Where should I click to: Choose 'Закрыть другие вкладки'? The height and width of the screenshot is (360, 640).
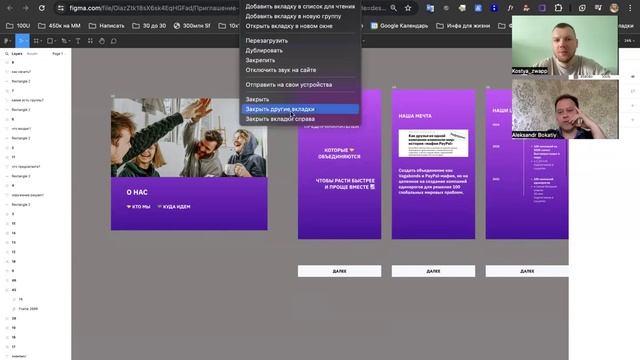coord(300,109)
